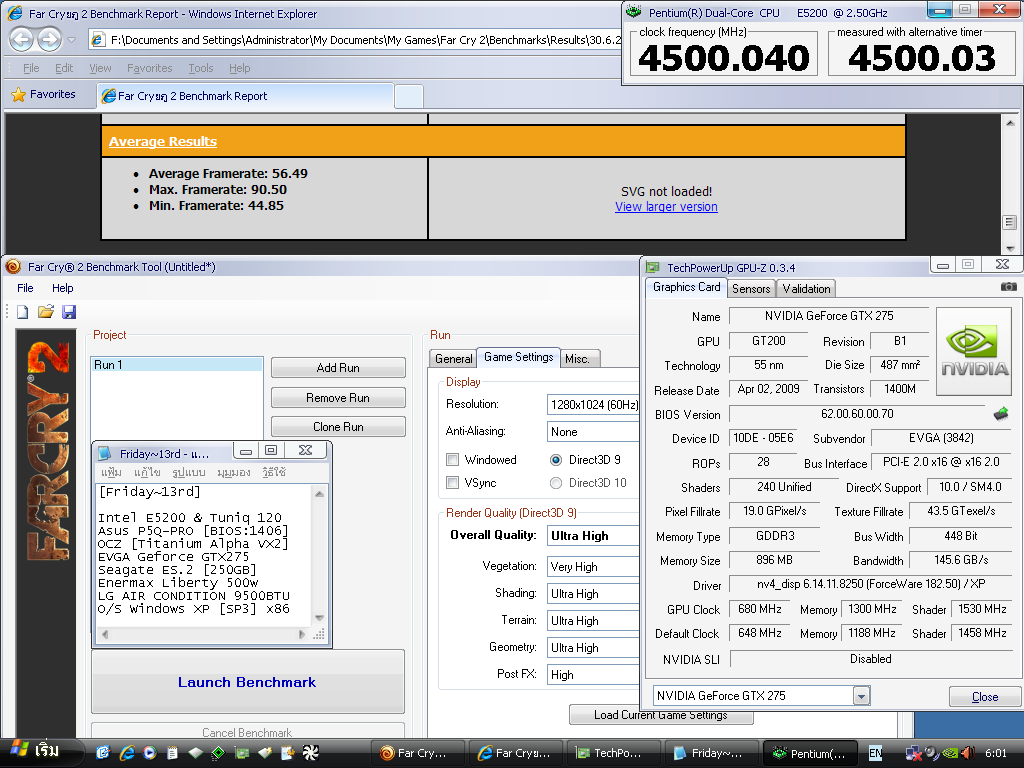The width and height of the screenshot is (1024, 768).
Task: Click the Favorites star icon
Action: coord(18,95)
